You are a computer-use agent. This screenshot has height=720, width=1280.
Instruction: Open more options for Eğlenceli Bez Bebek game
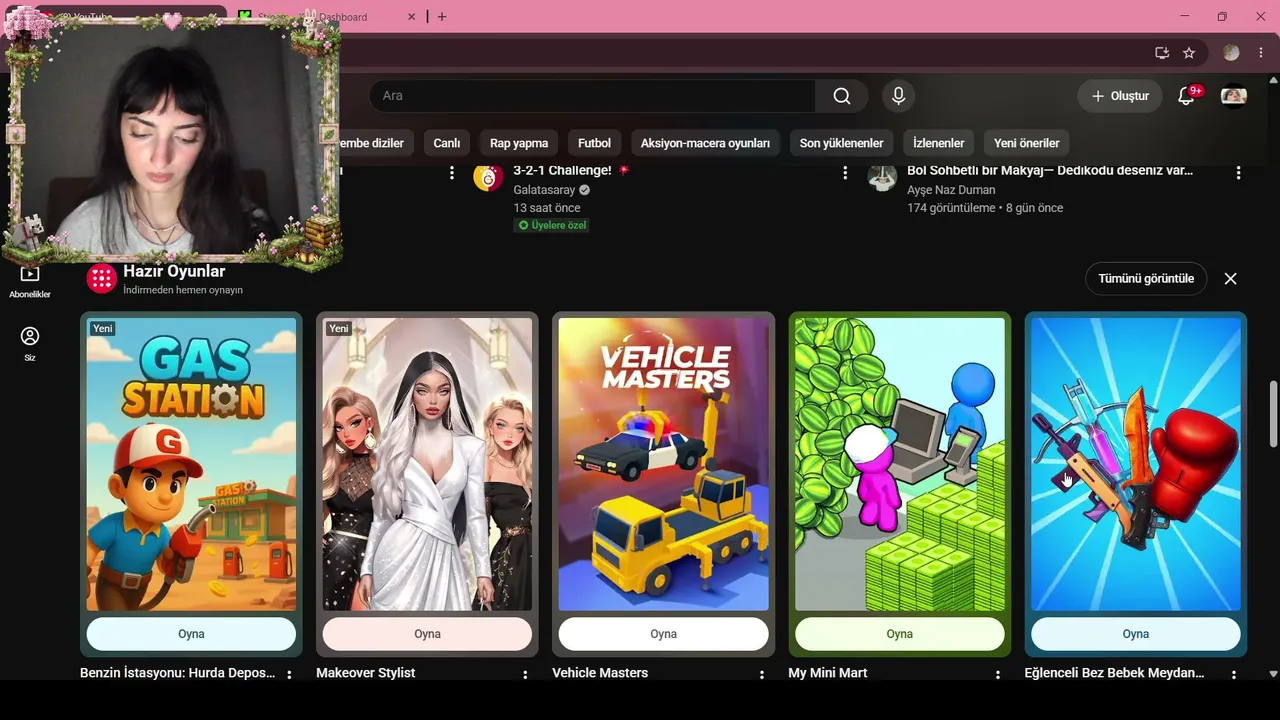pyautogui.click(x=1233, y=675)
